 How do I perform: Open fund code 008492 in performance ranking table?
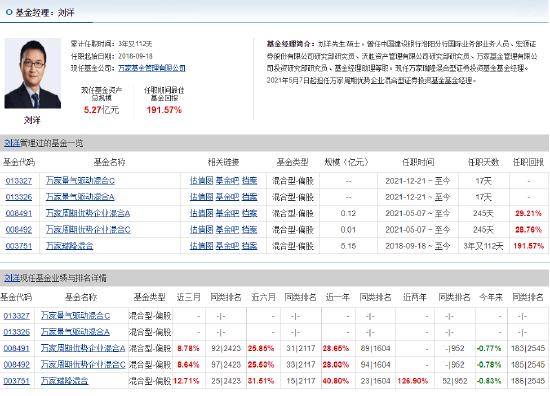coord(16,365)
